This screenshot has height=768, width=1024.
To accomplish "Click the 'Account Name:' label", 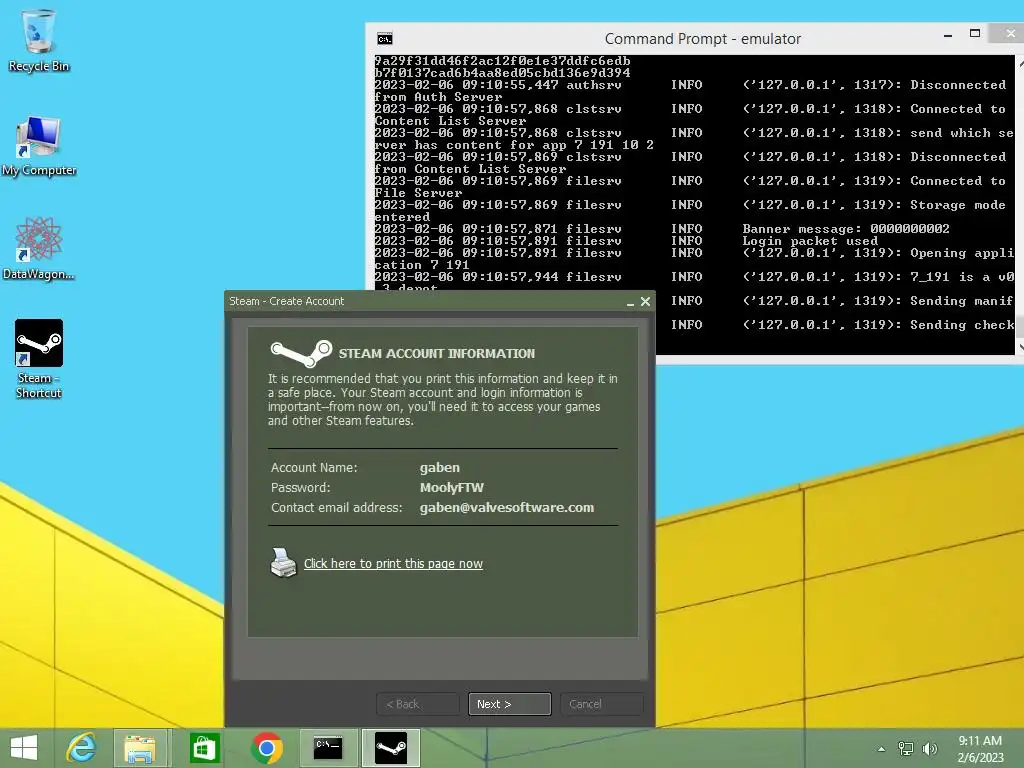I will pyautogui.click(x=314, y=468).
